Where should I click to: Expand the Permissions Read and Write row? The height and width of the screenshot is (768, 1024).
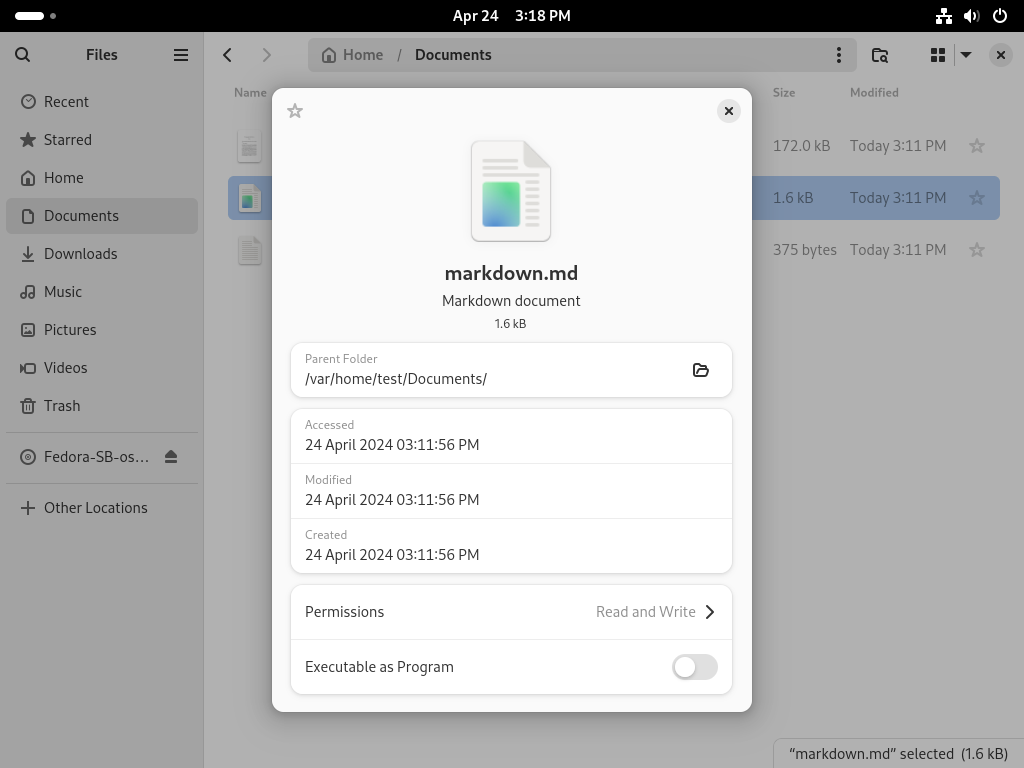[x=511, y=612]
